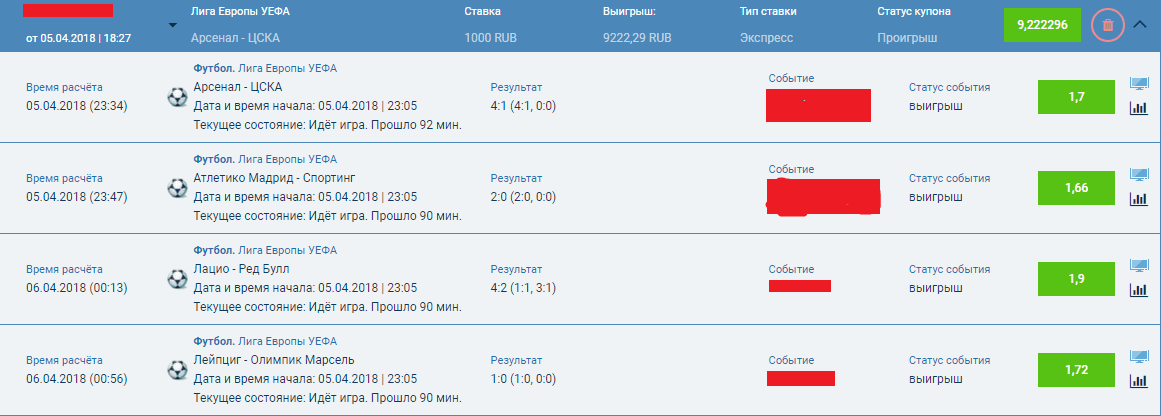Click the football icon beside Арсенал - ЦСКА
The height and width of the screenshot is (416, 1161).
point(177,96)
